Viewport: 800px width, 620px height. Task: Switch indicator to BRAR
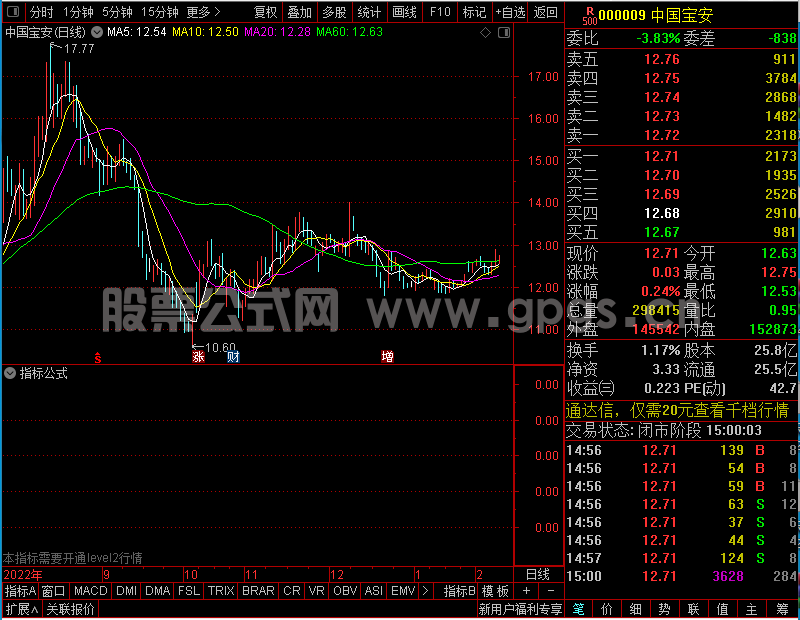pos(258,591)
